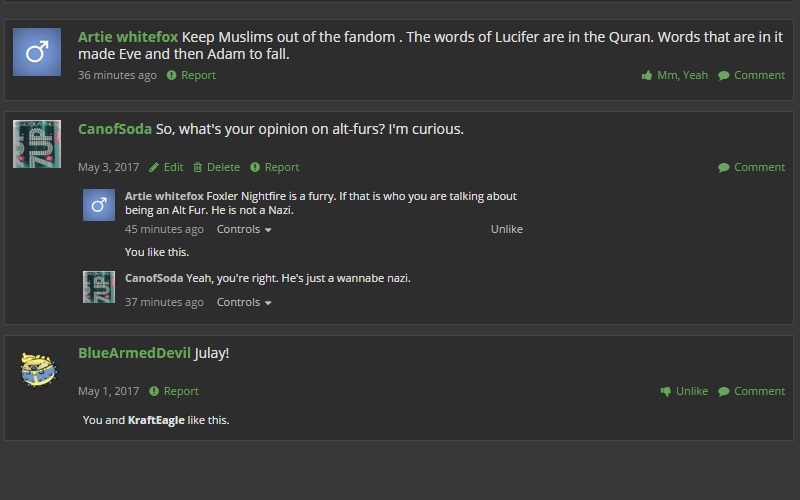Click comment bubble icon on Artie whitefox's post
Screen dimensions: 800x500
point(723,76)
